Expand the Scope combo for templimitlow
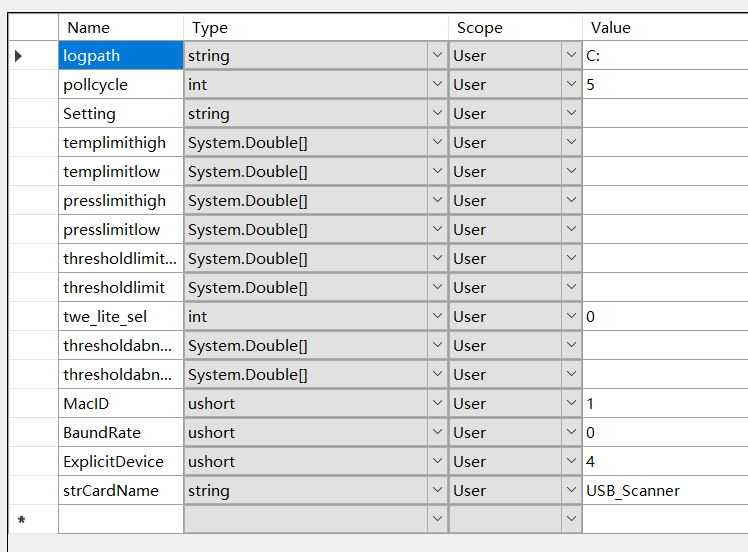Image resolution: width=748 pixels, height=552 pixels. click(571, 171)
